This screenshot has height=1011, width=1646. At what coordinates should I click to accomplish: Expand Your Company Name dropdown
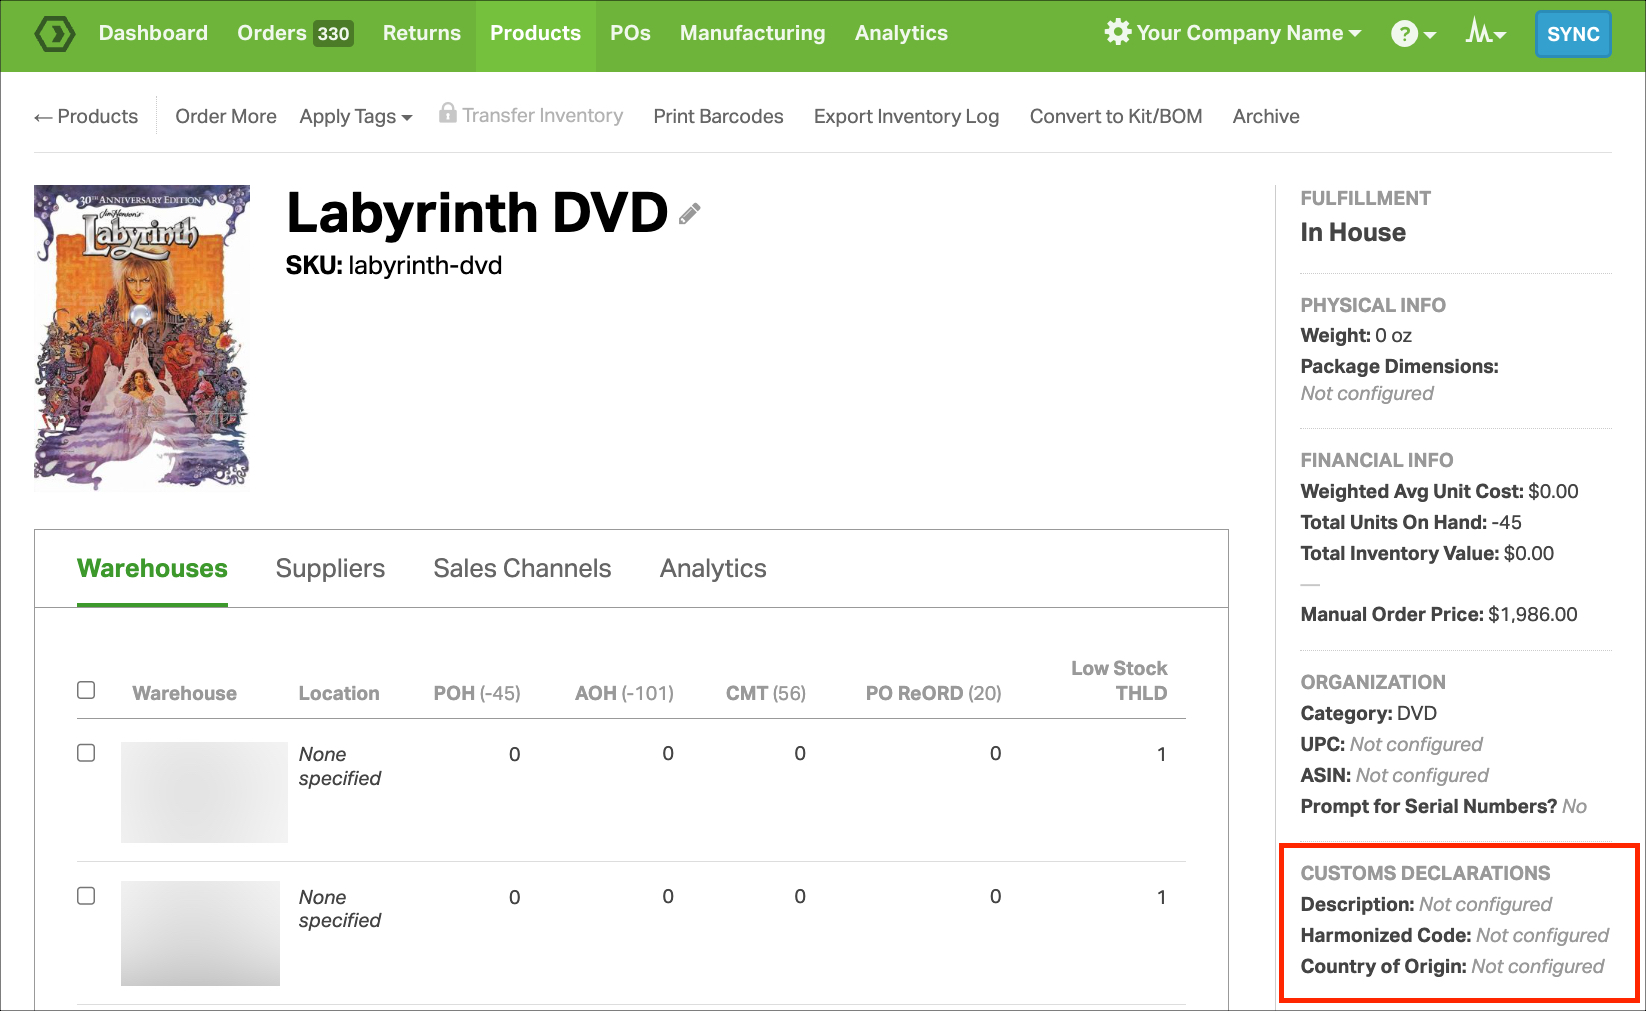tap(1248, 33)
